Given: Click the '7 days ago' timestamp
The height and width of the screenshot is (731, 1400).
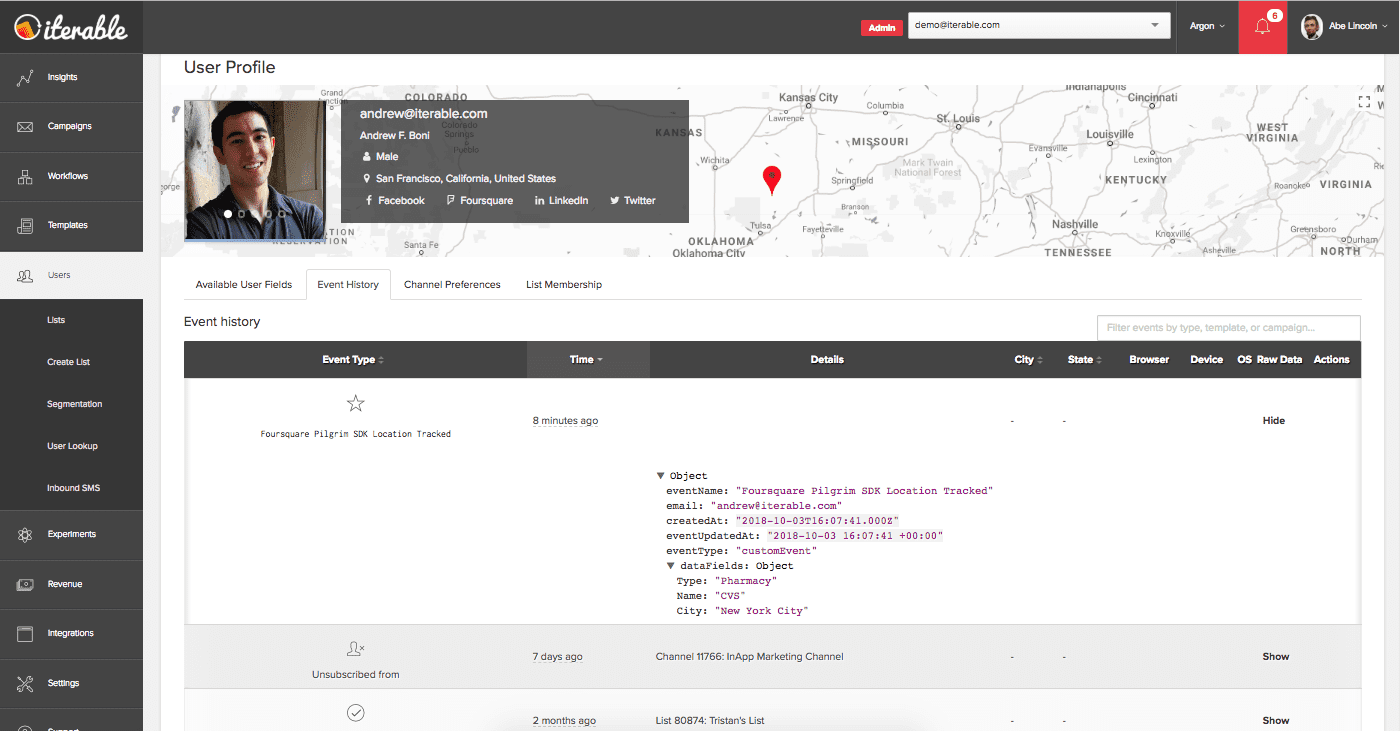Looking at the screenshot, I should coord(557,657).
